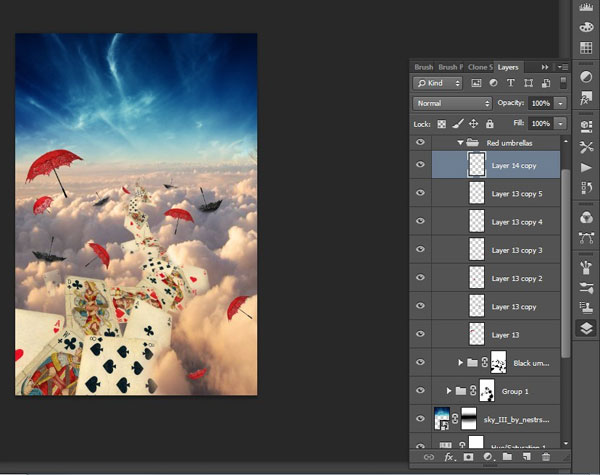Screen dimensions: 600x475
Task: Filter layers by type layers icon
Action: (x=510, y=83)
